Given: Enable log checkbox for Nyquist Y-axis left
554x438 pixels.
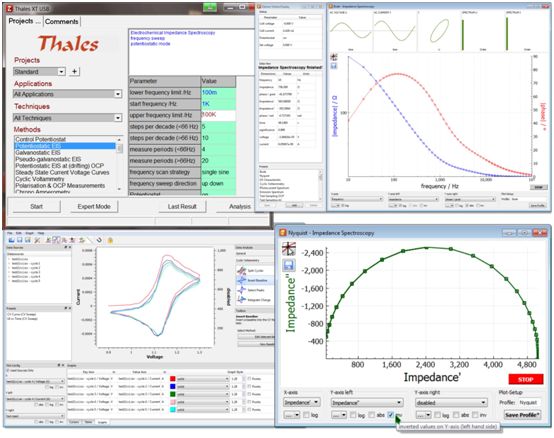Looking at the screenshot, I should click(353, 415).
